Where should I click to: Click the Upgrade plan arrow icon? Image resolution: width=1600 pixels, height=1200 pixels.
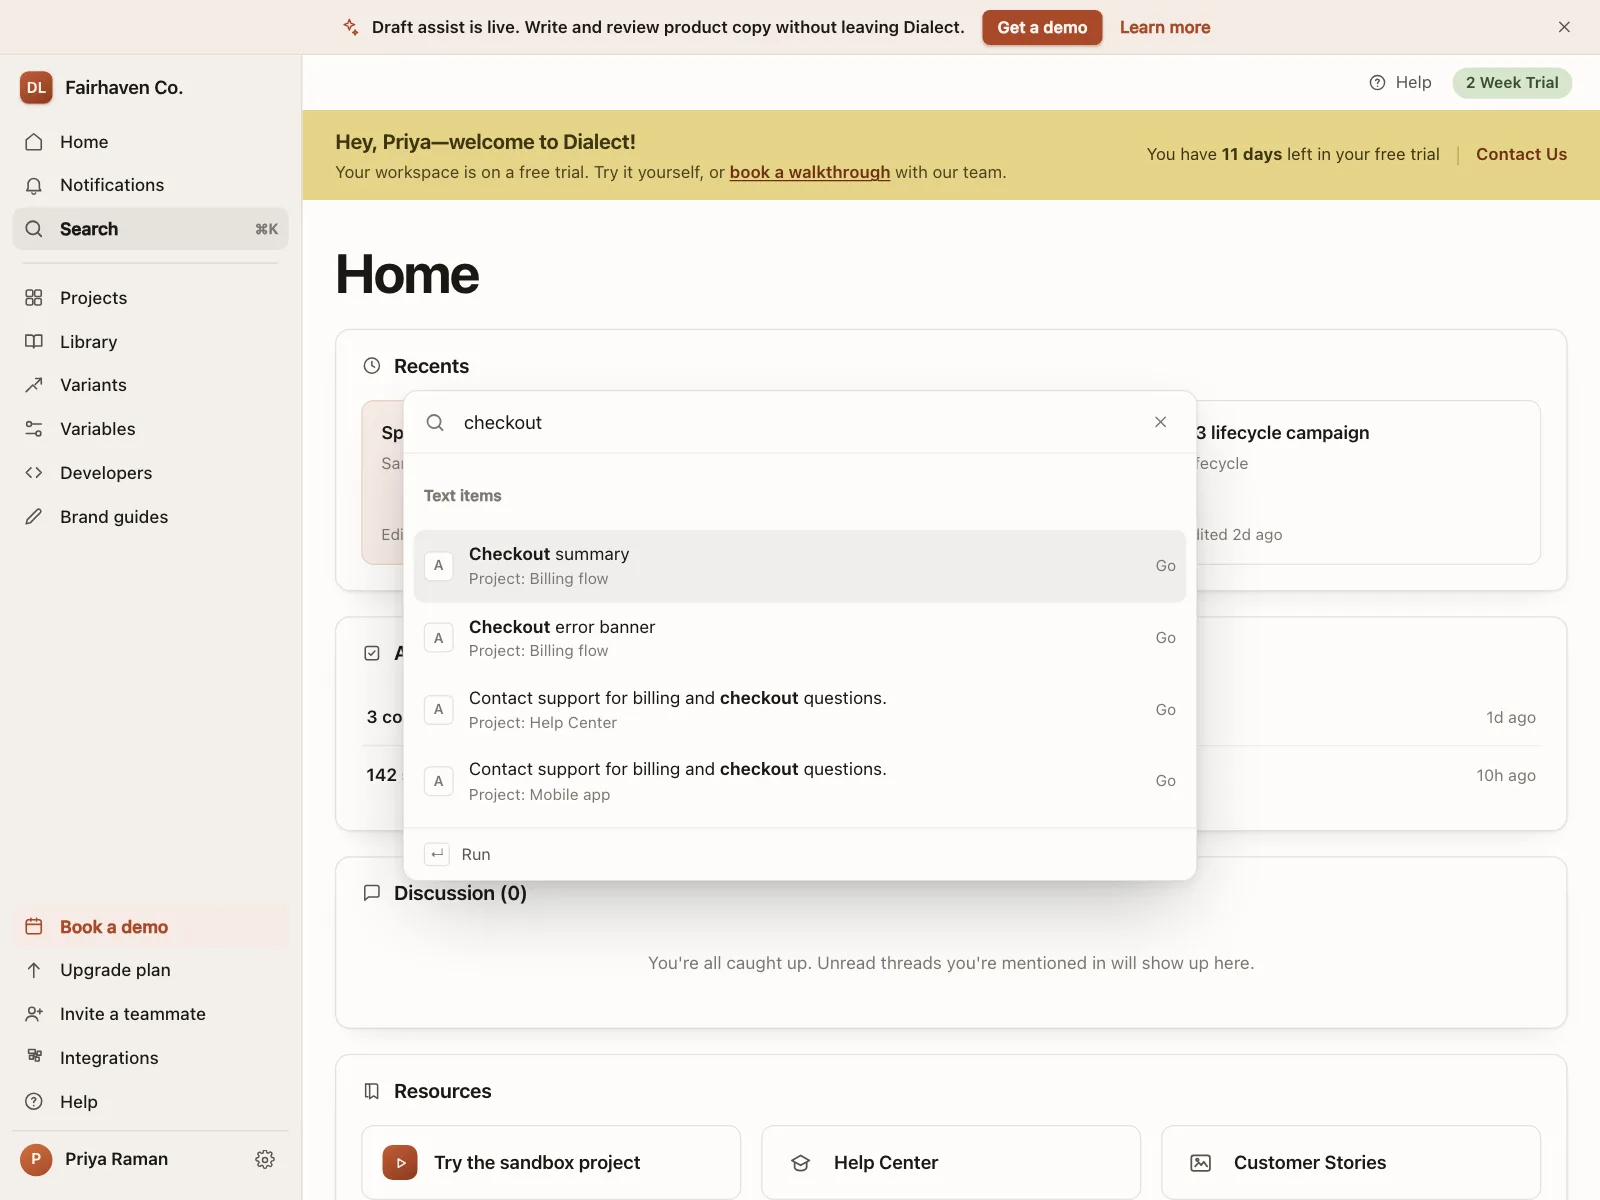click(34, 970)
